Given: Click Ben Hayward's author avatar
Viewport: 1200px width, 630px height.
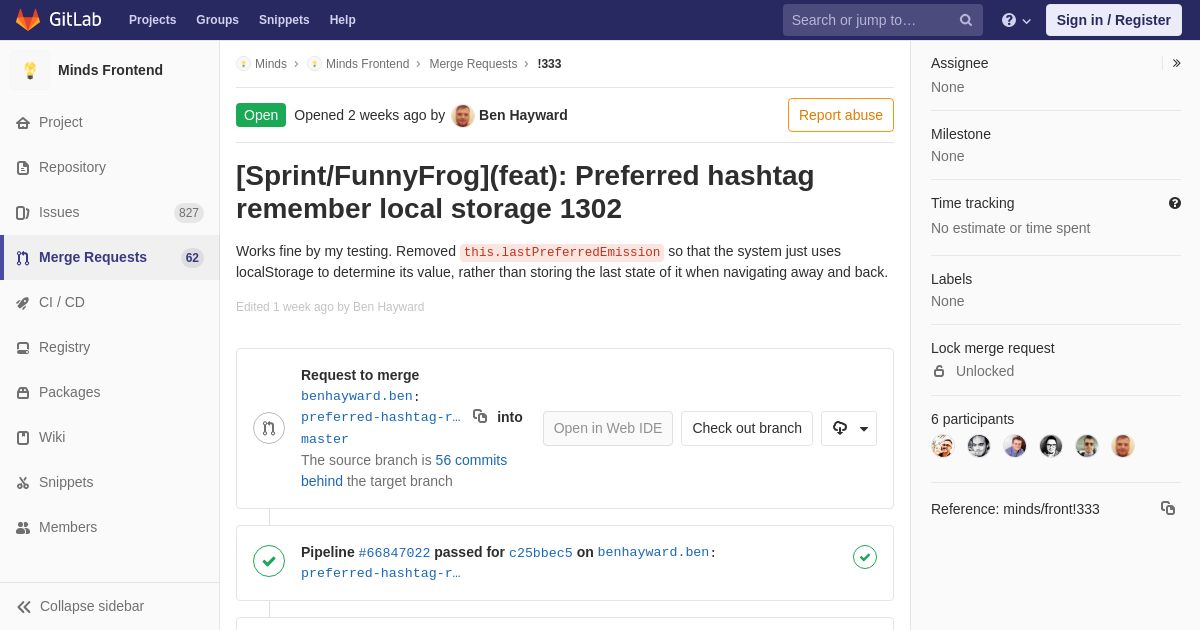Looking at the screenshot, I should pos(463,115).
